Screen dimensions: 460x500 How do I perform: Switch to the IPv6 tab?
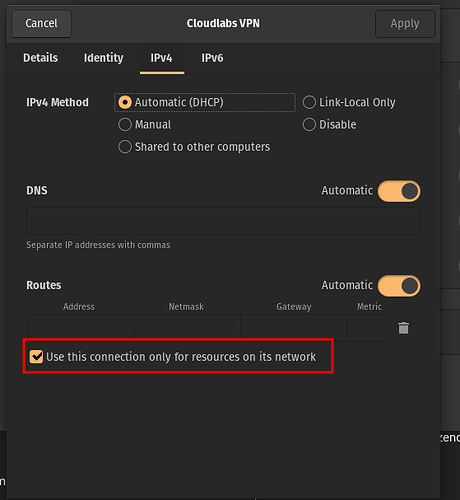point(212,58)
